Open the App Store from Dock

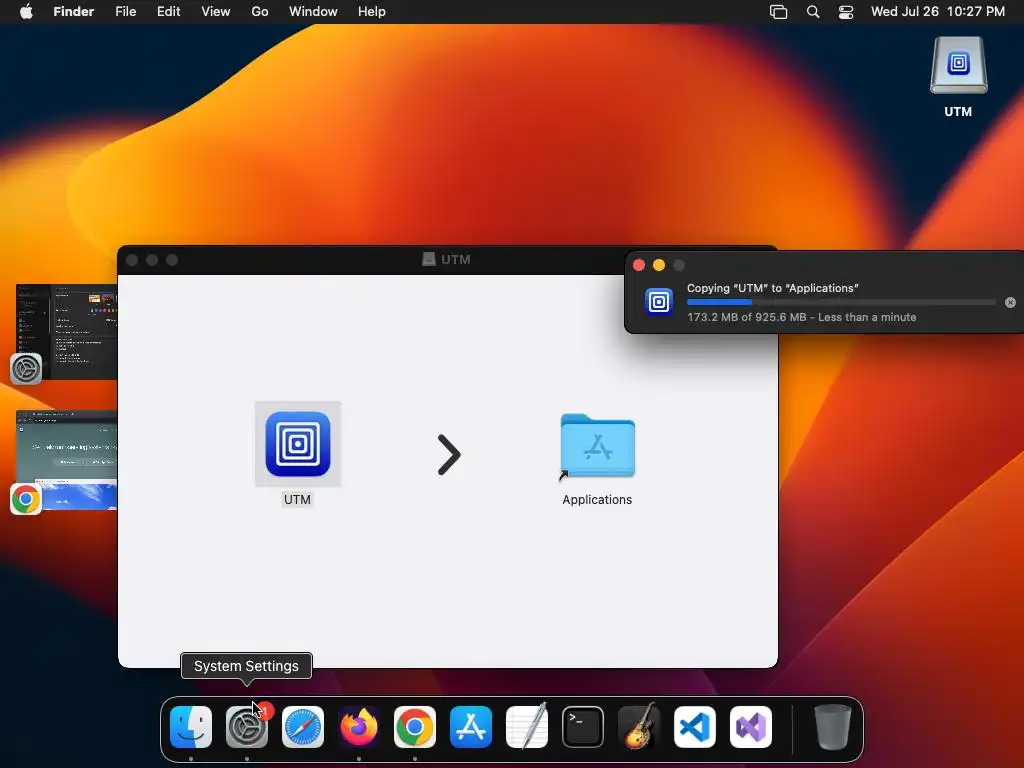pyautogui.click(x=471, y=727)
